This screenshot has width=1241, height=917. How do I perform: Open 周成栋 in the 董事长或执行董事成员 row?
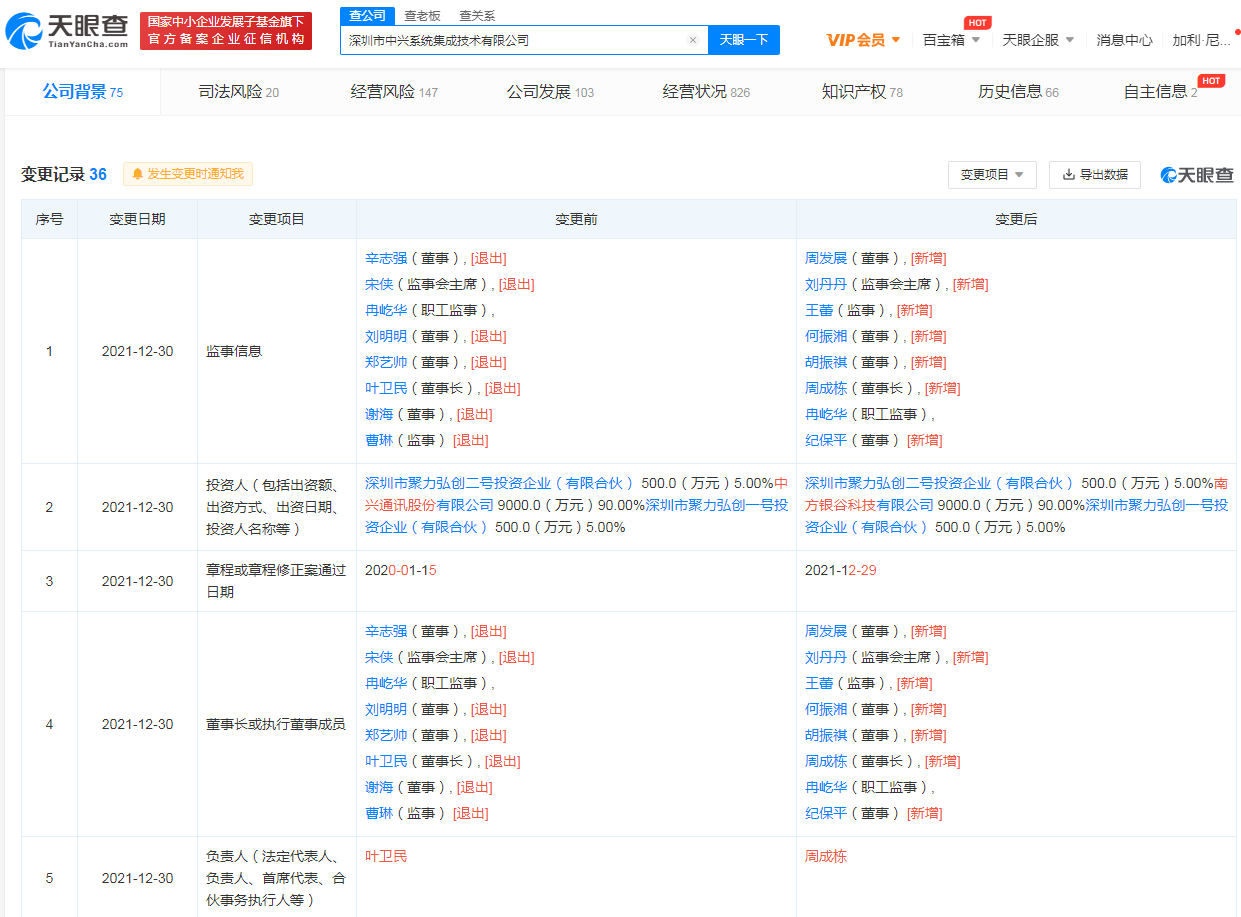(x=826, y=761)
